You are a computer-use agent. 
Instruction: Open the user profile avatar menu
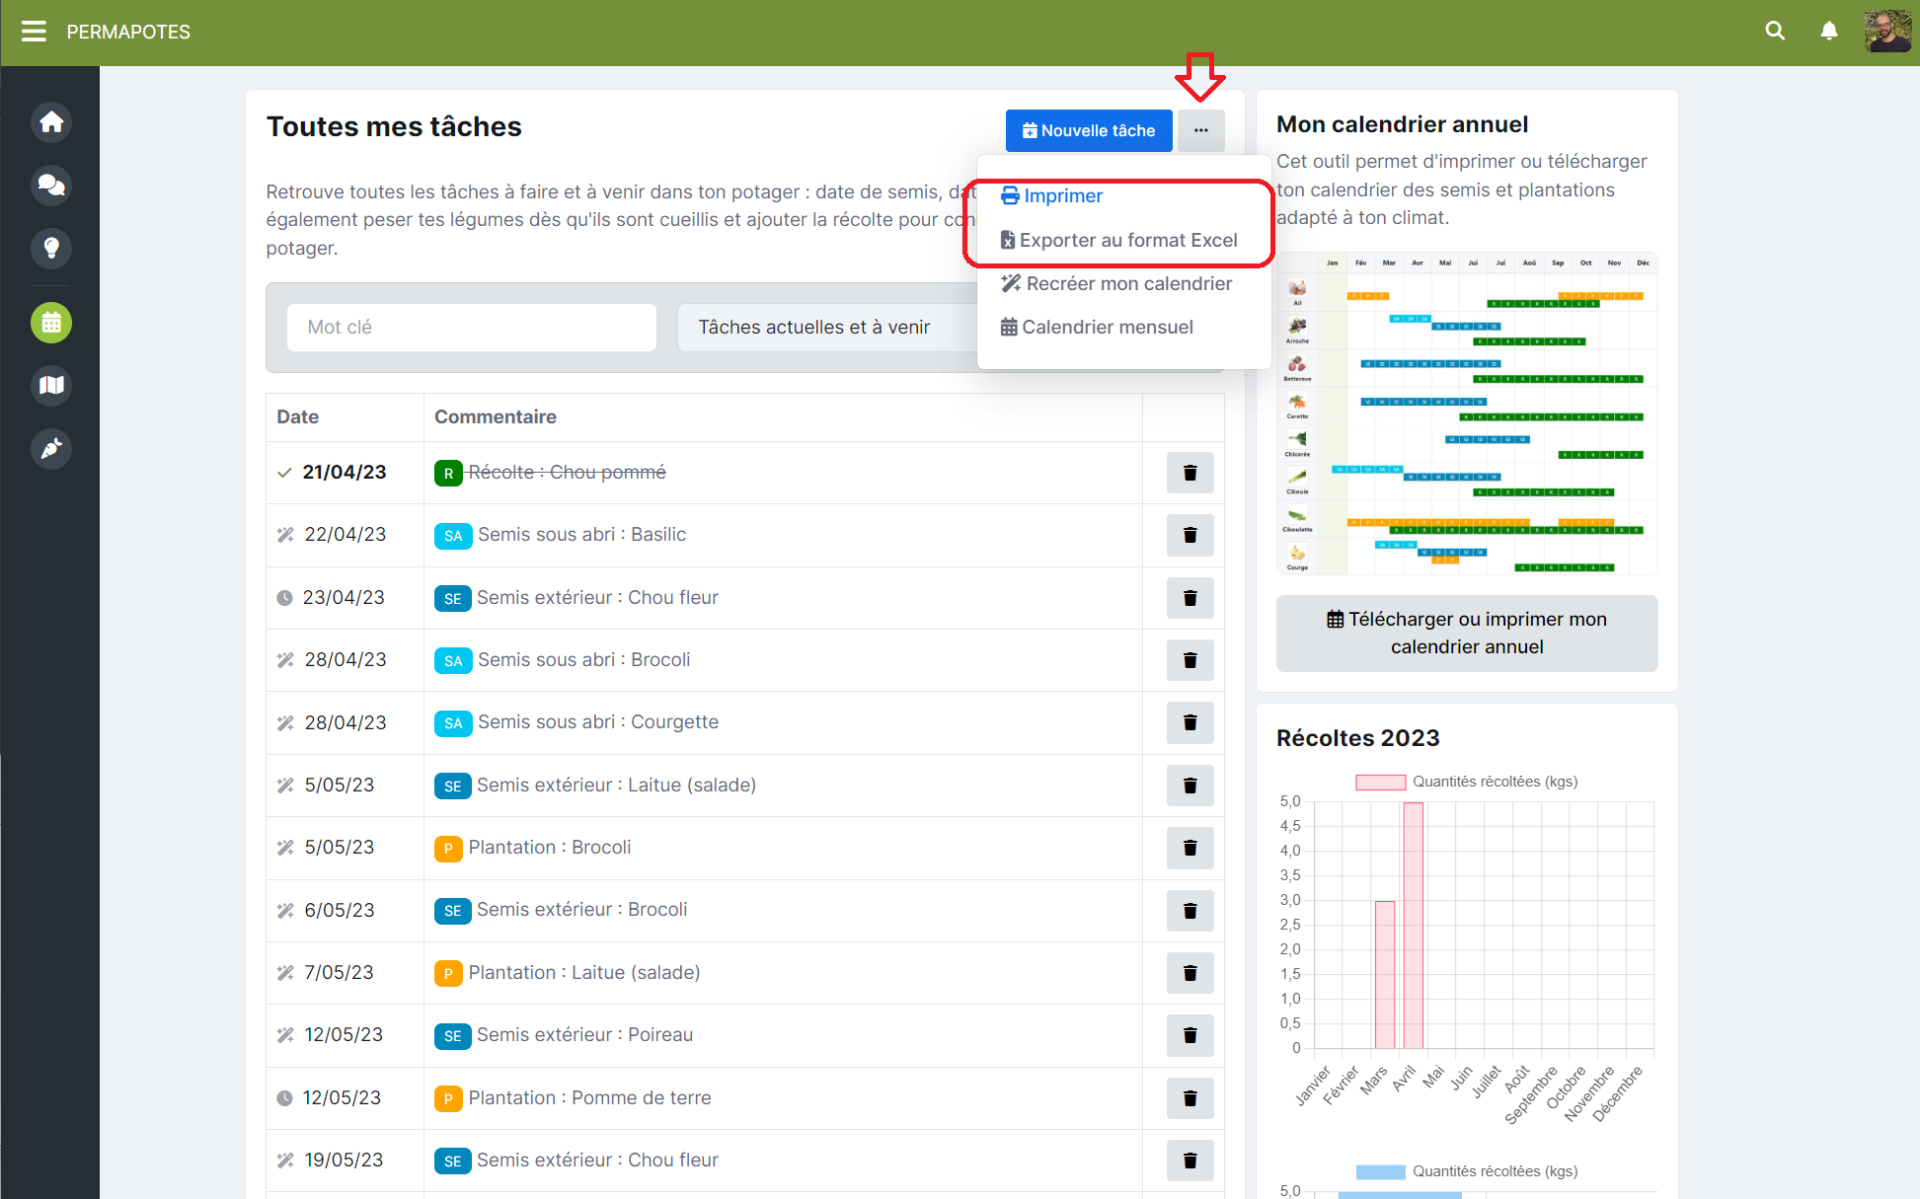[1886, 31]
